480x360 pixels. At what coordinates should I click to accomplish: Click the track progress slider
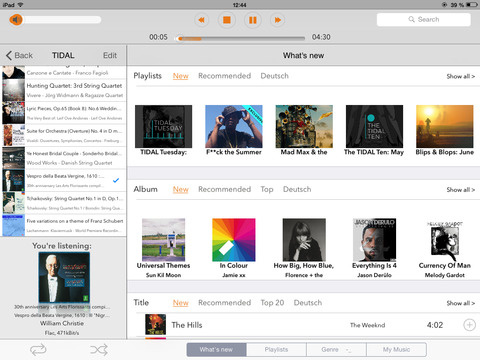[x=241, y=38]
